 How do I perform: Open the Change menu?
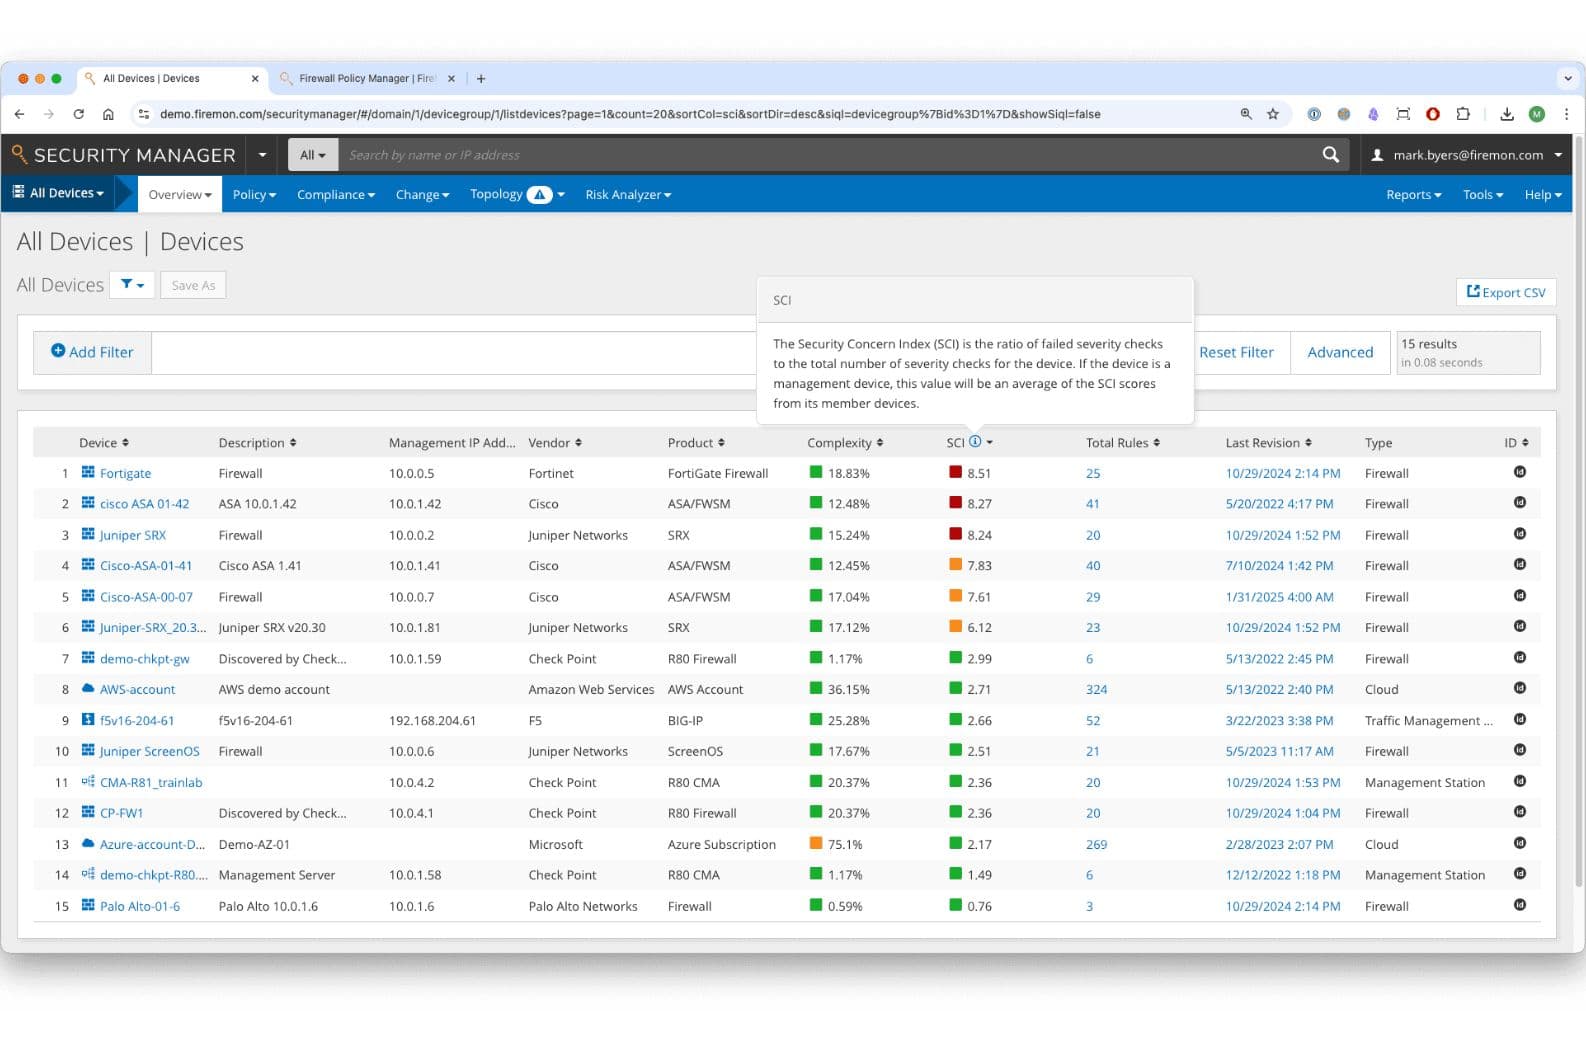(422, 194)
